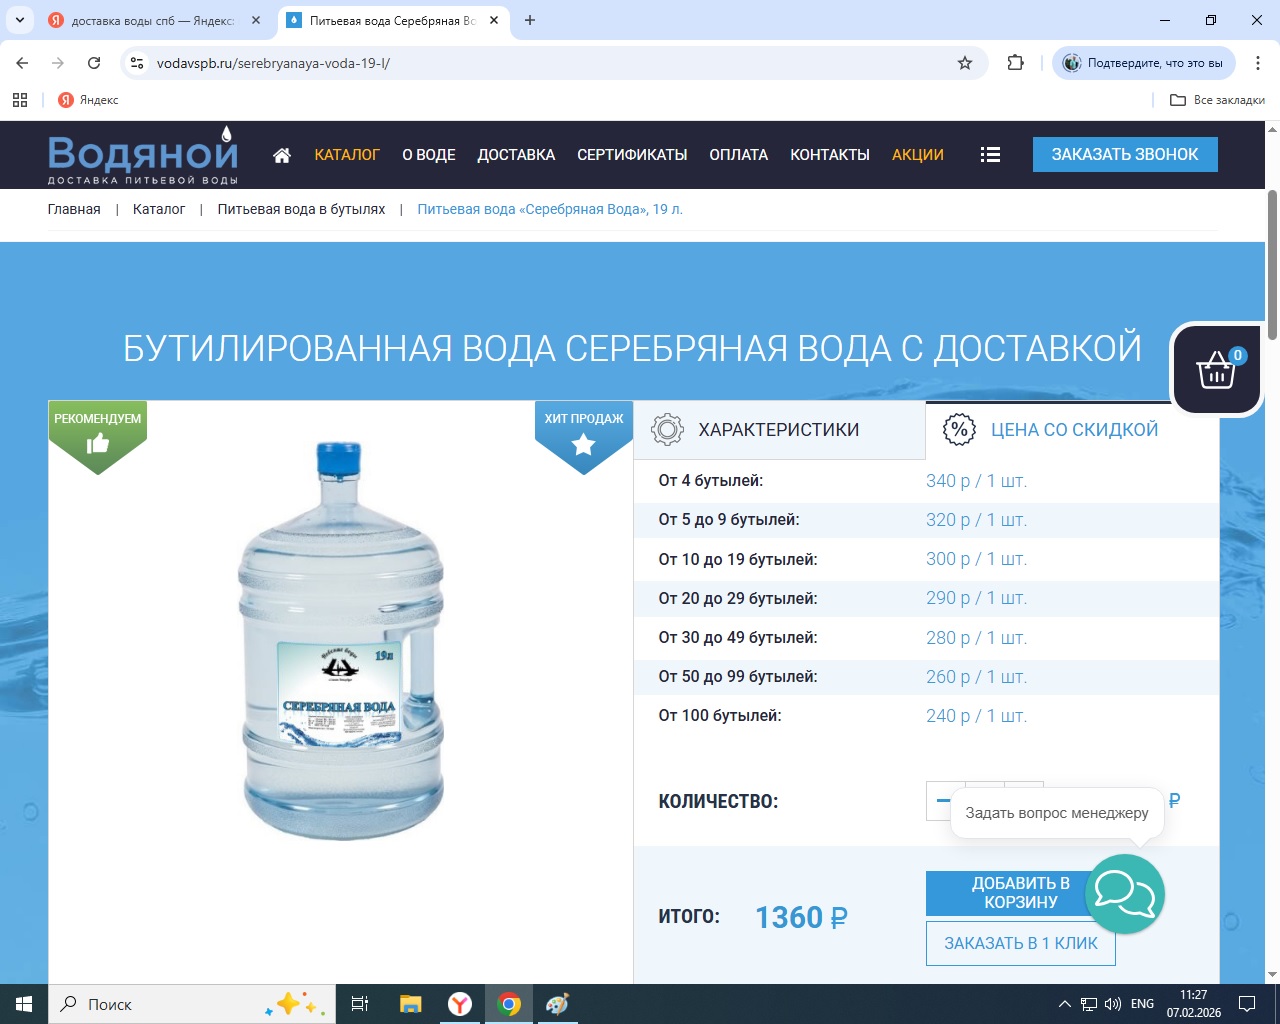Navigate to the ОПЛАТА page

(739, 155)
